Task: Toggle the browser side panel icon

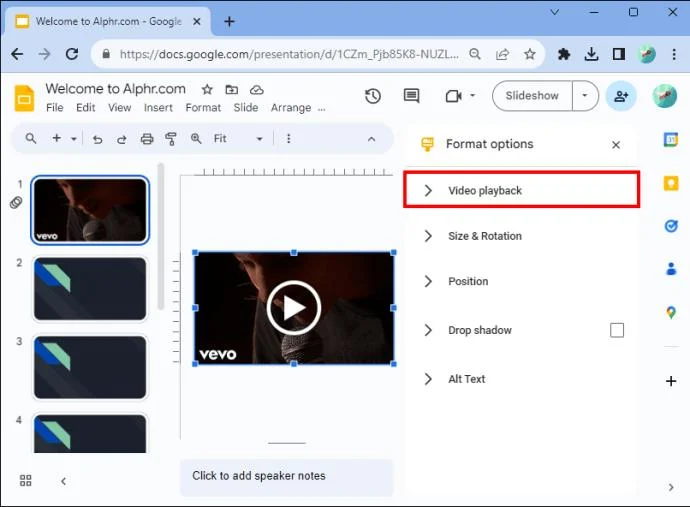Action: (x=619, y=54)
